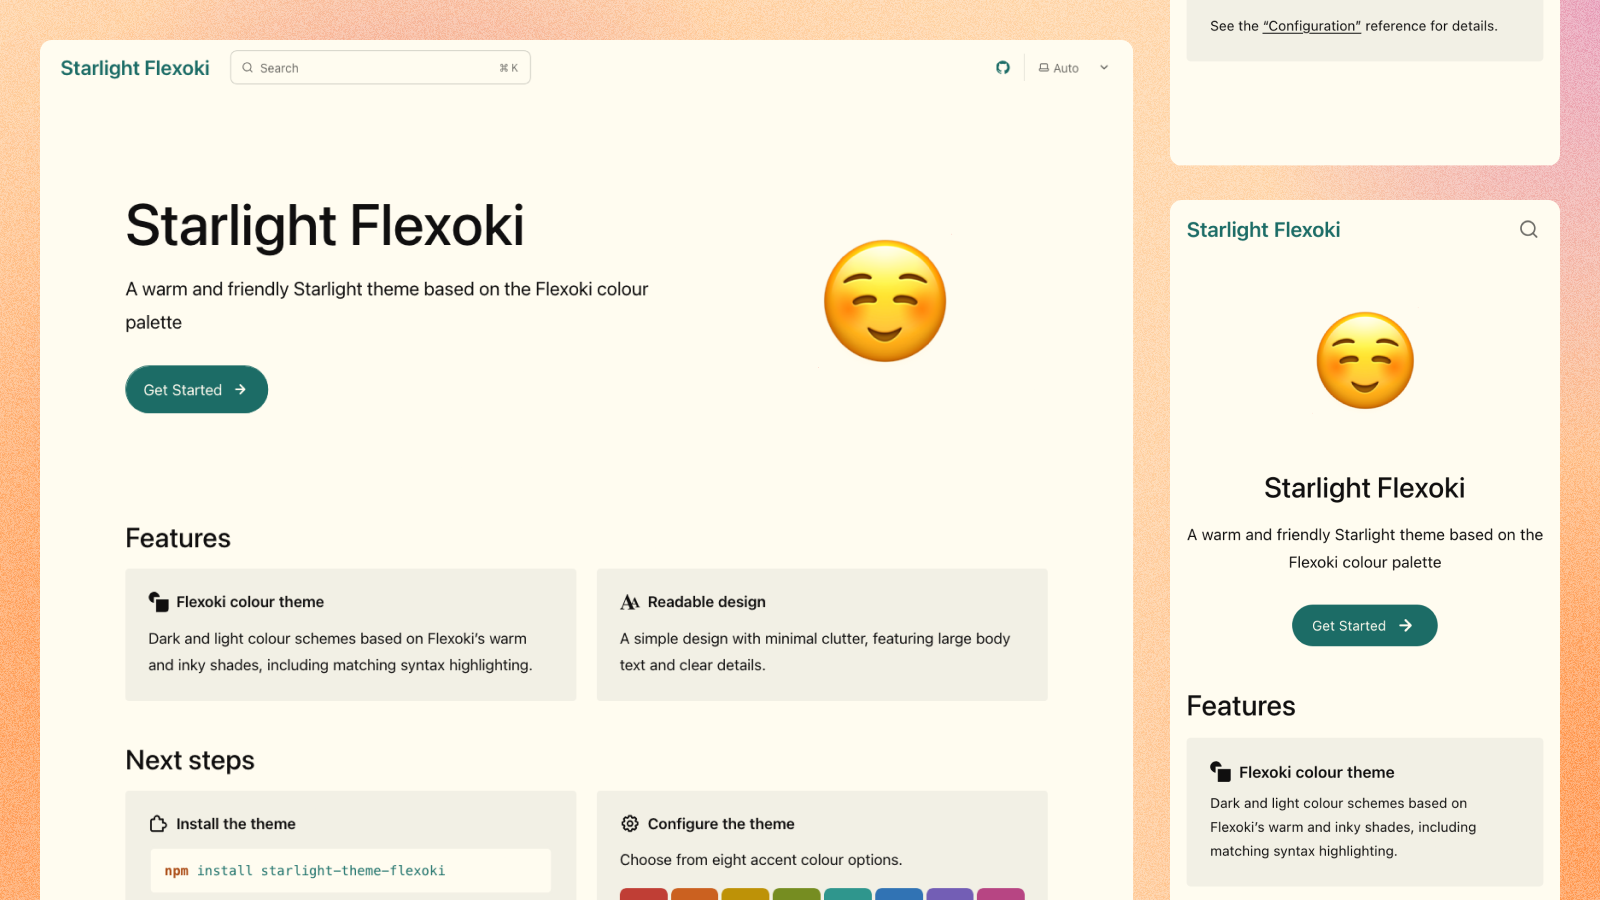
Task: Select the purple accent colour swatch
Action: coord(950,894)
